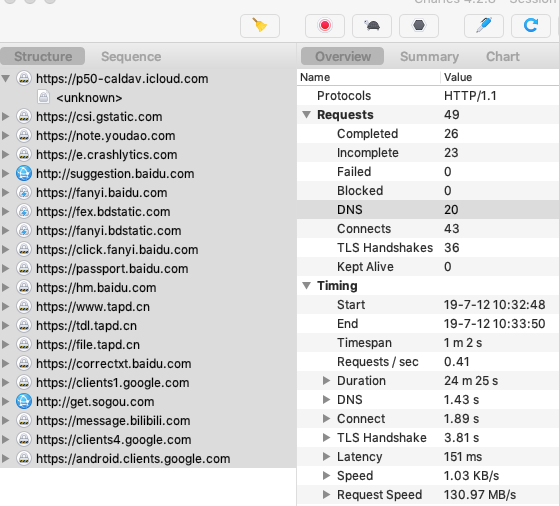
Task: Select the https://fex.bdstatic.com host row
Action: pos(148,211)
